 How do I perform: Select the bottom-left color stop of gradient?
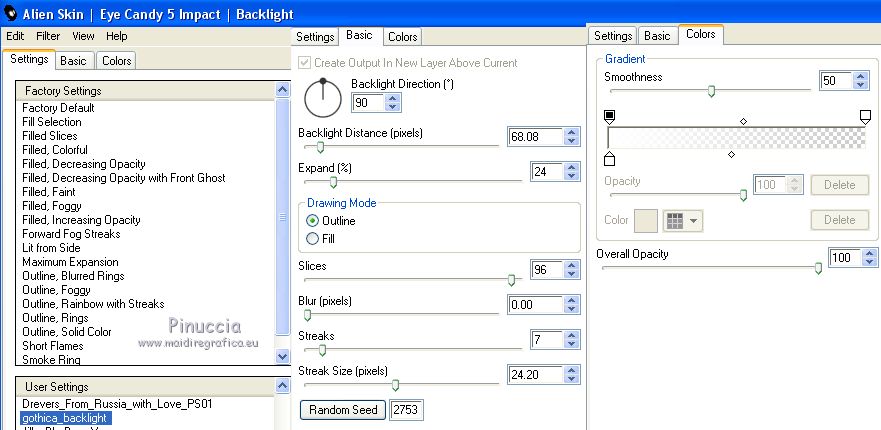pos(609,158)
